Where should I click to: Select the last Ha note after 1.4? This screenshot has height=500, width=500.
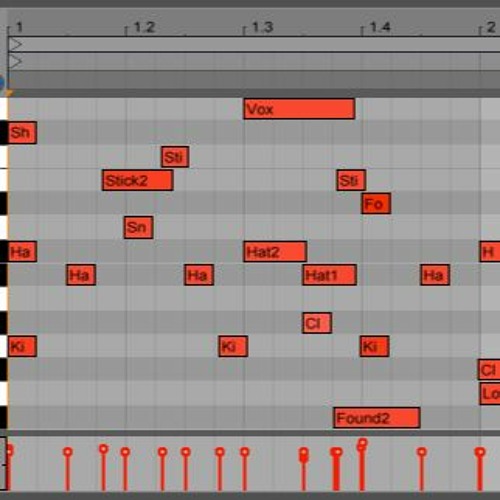pos(435,275)
